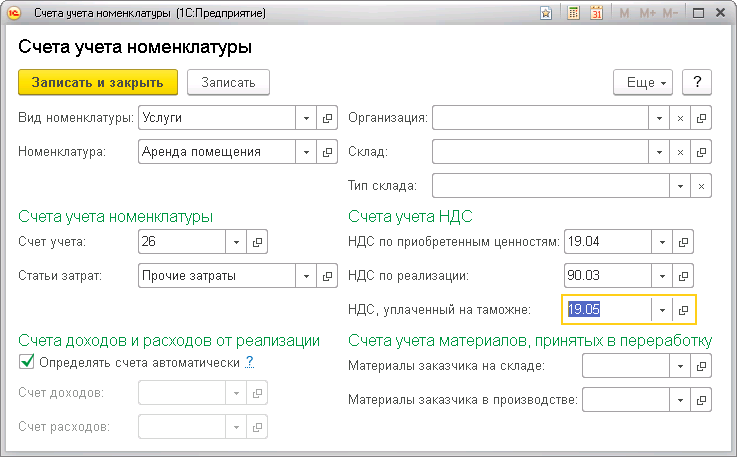Expand the Номенклатура dropdown list

[x=306, y=152]
